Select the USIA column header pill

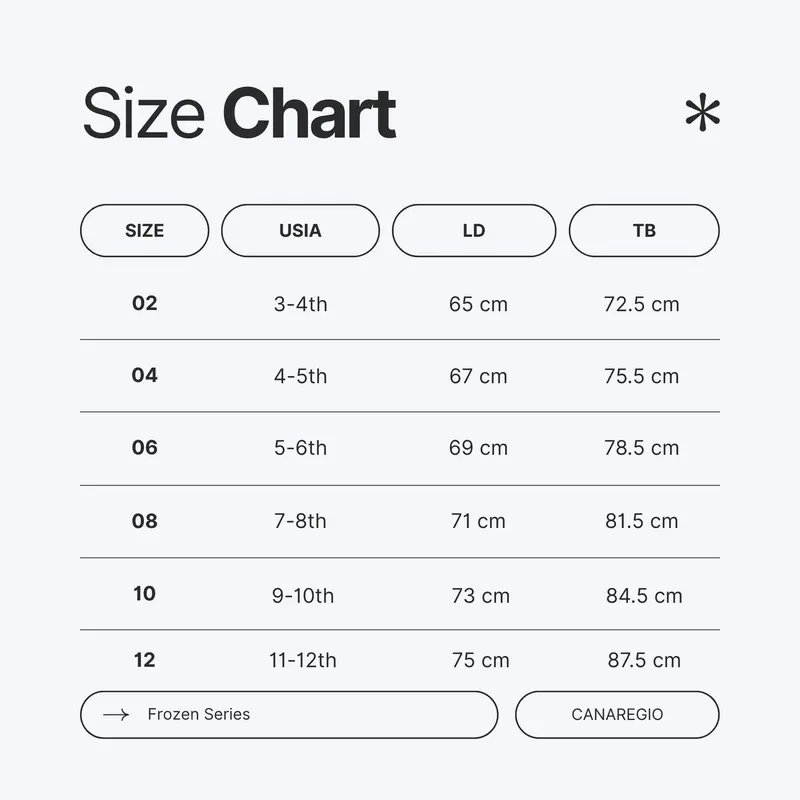(x=300, y=231)
